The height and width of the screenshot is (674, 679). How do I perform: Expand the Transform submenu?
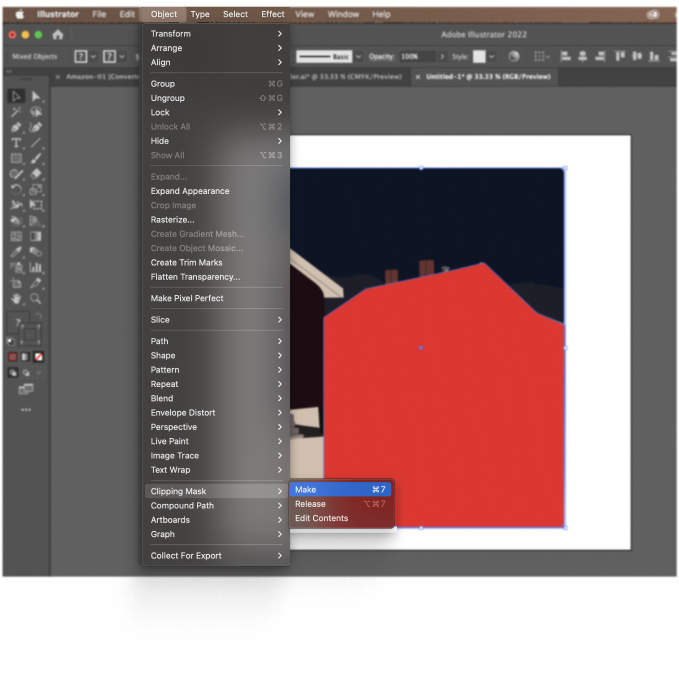click(216, 34)
